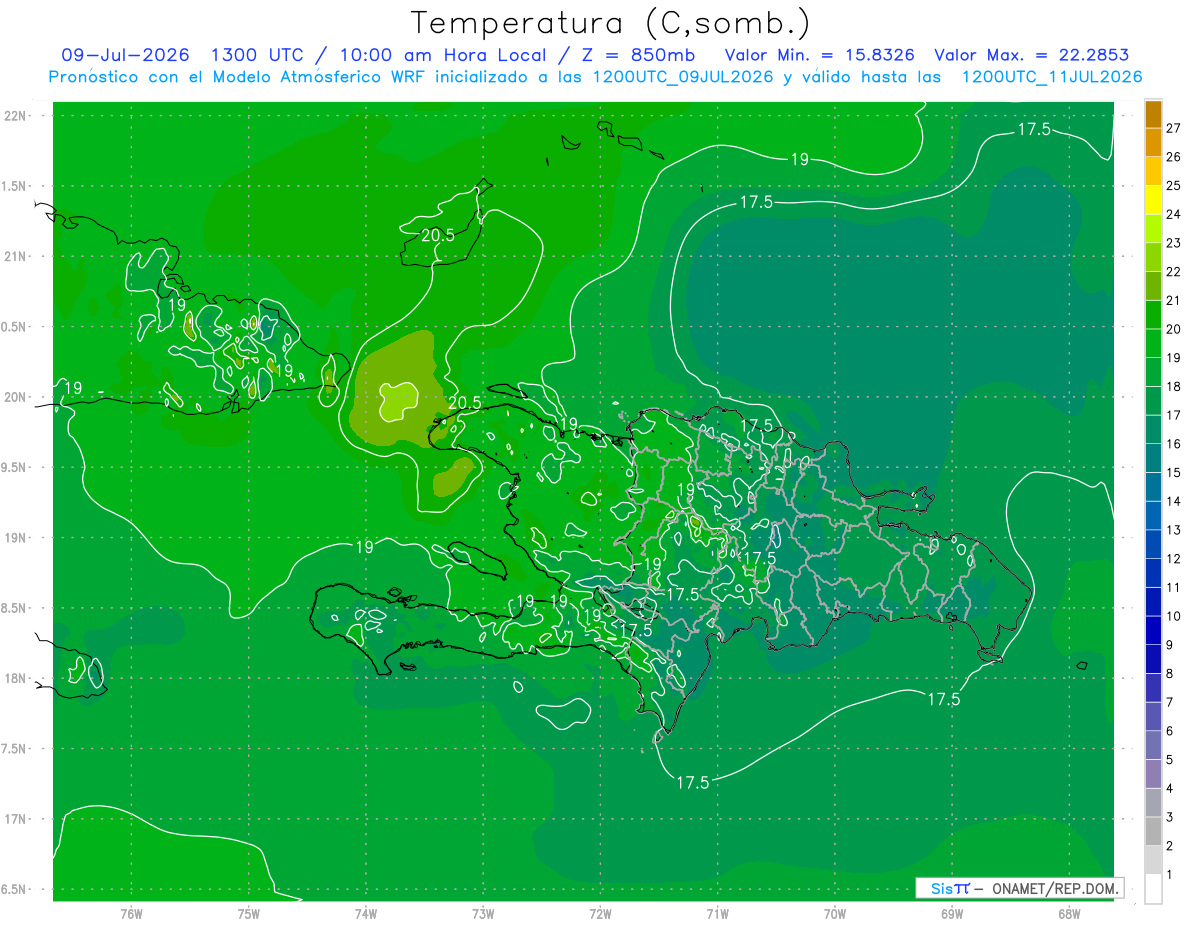Click the "17.5" contour label south of Hispaniola near 71W
Image resolution: width=1200 pixels, height=927 pixels.
692,782
